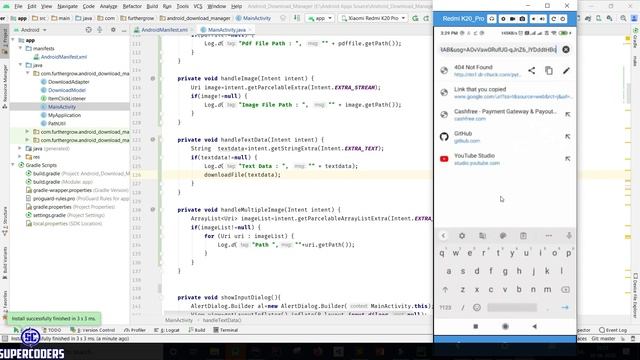The width and height of the screenshot is (640, 360).
Task: Open the Android project view dropdown
Action: coord(30,30)
